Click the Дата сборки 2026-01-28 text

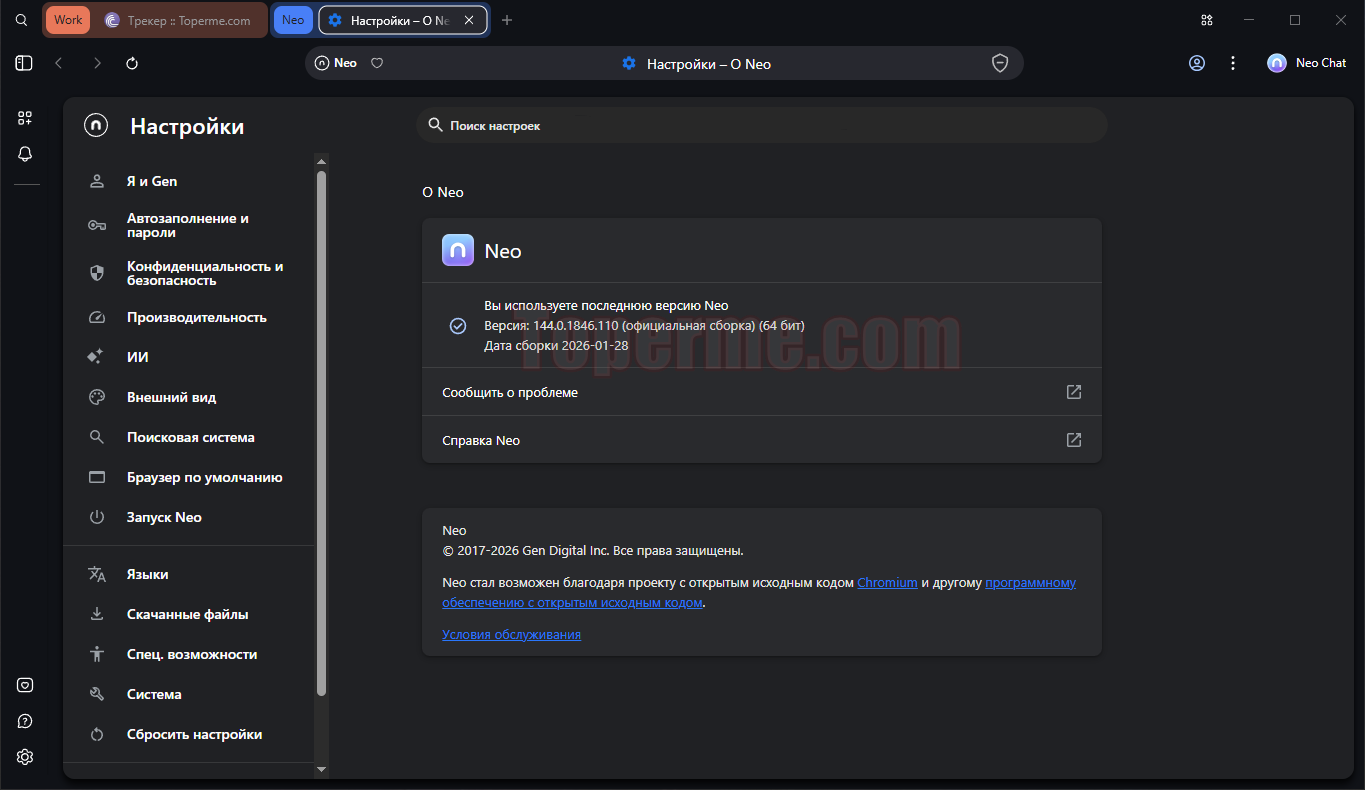[x=556, y=345]
